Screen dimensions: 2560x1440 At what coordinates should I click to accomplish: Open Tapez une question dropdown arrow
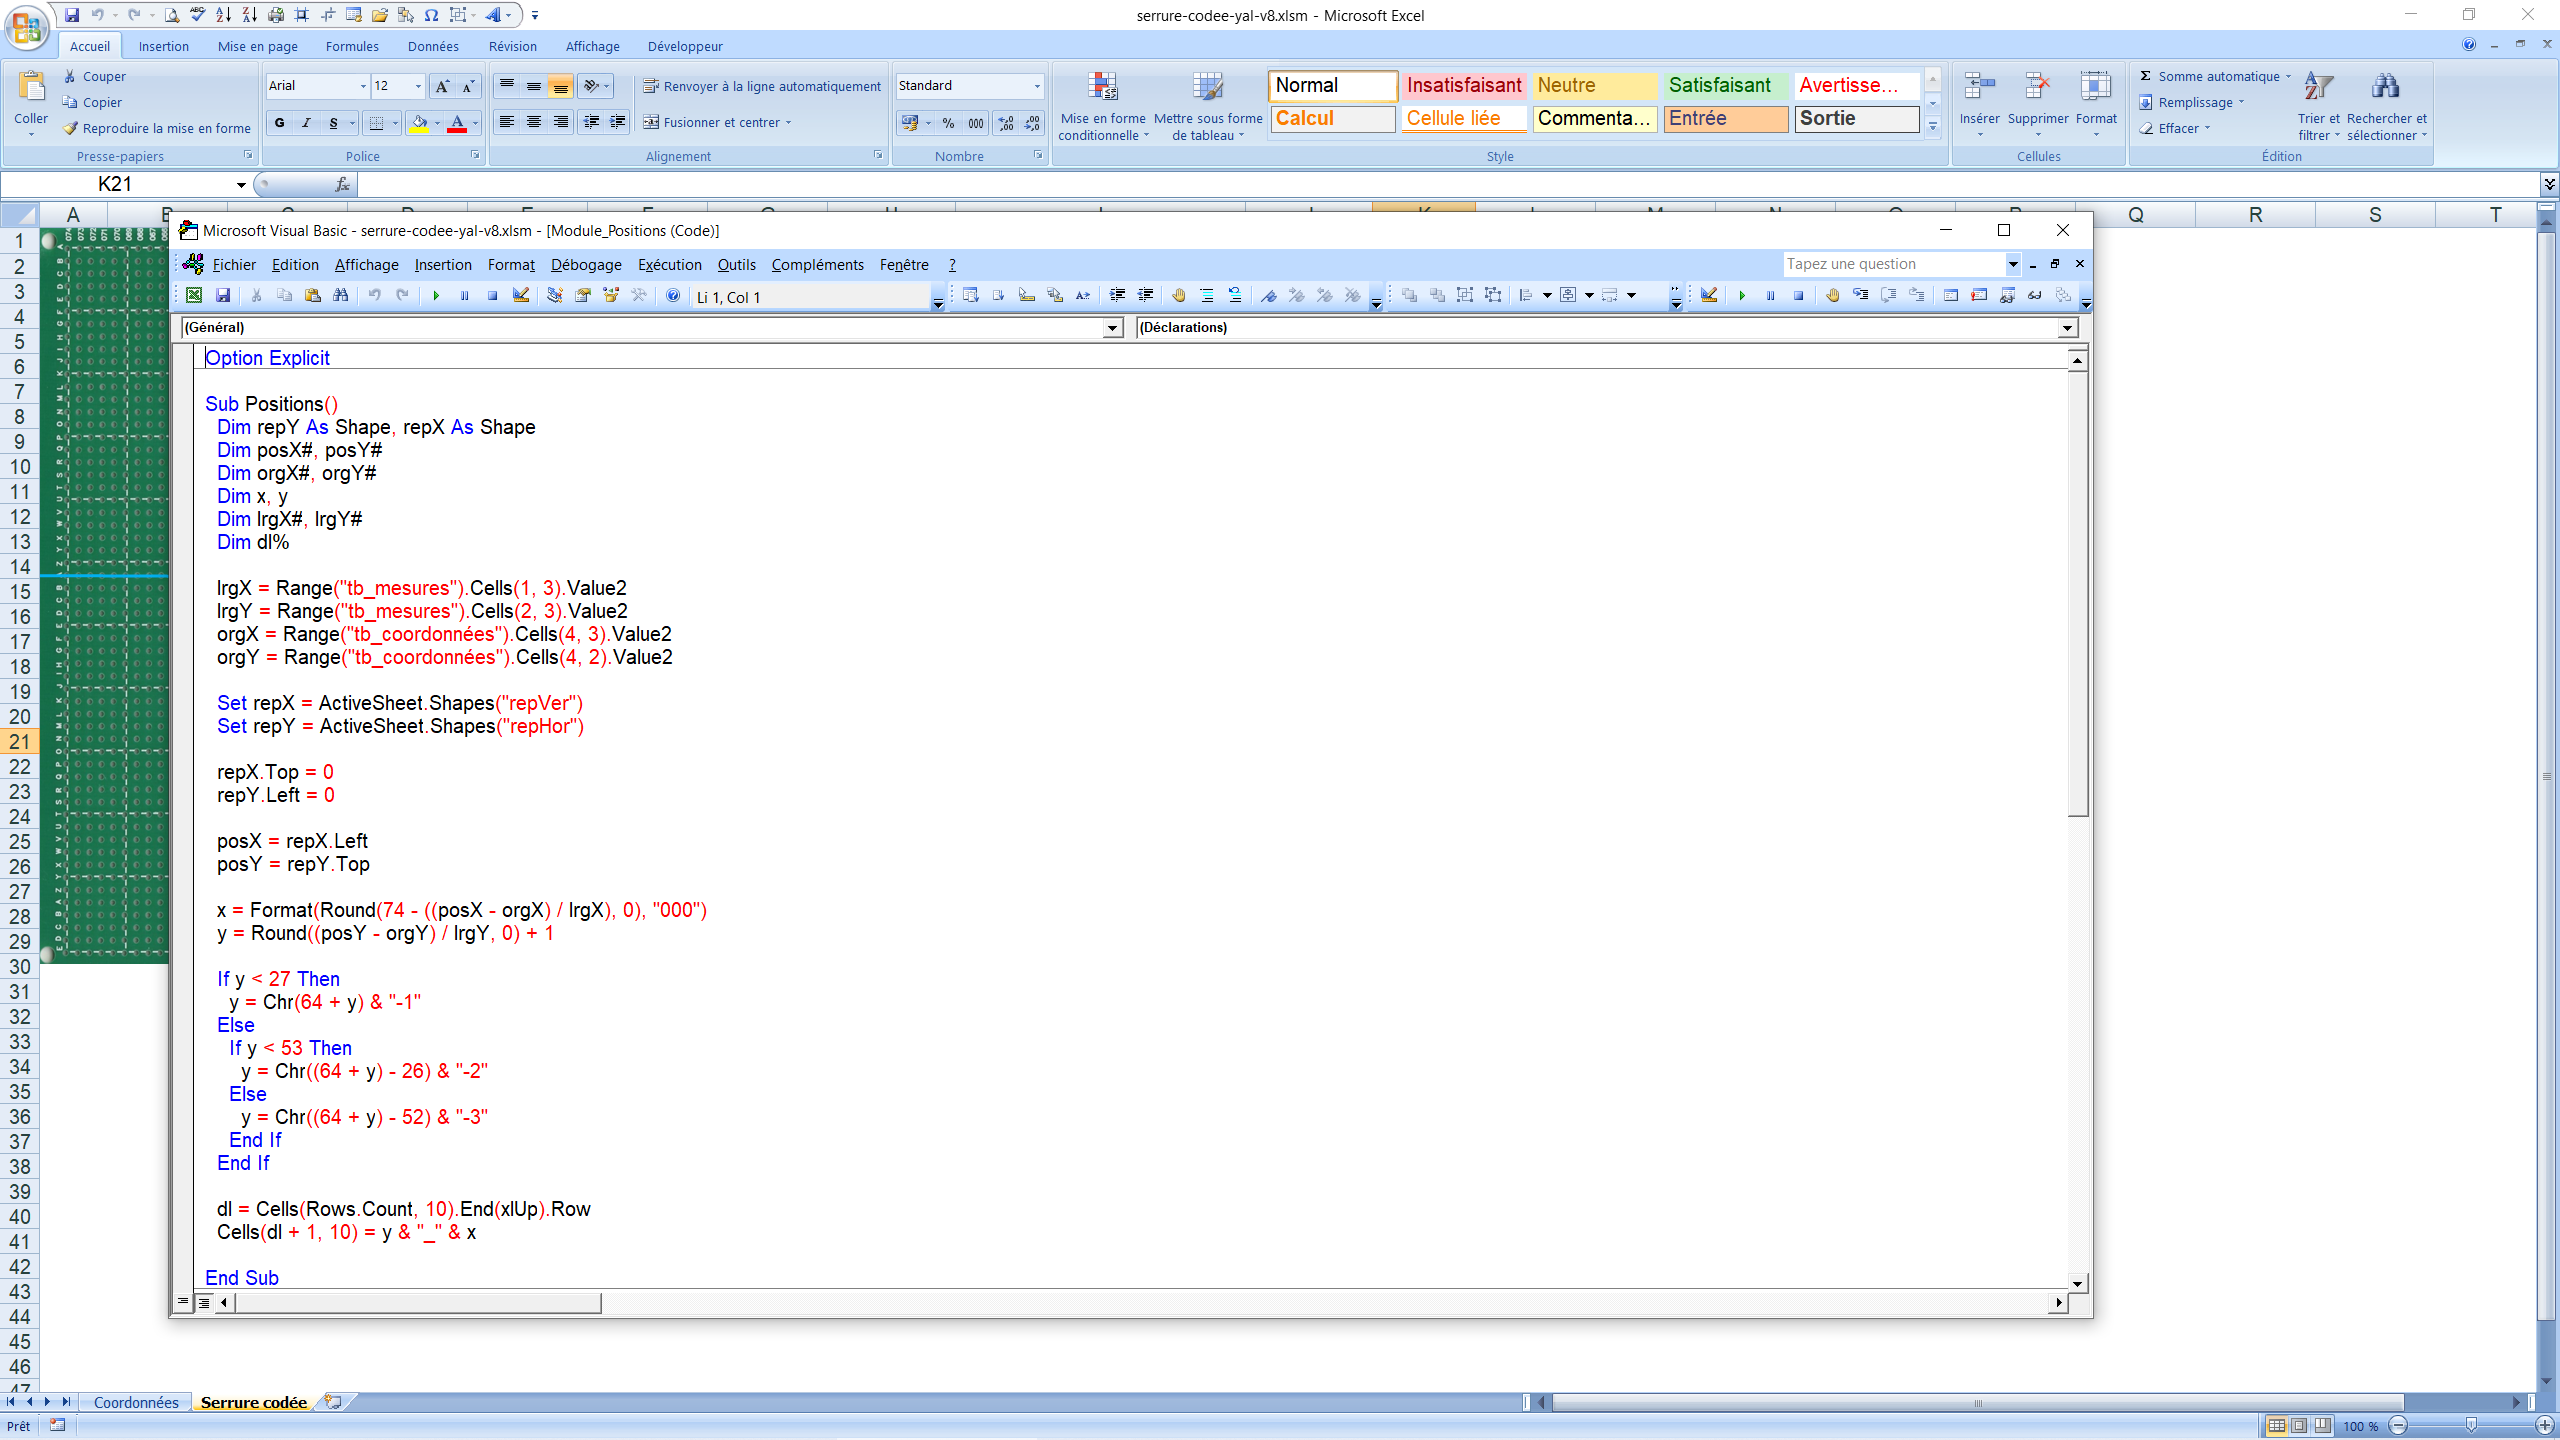(2013, 264)
